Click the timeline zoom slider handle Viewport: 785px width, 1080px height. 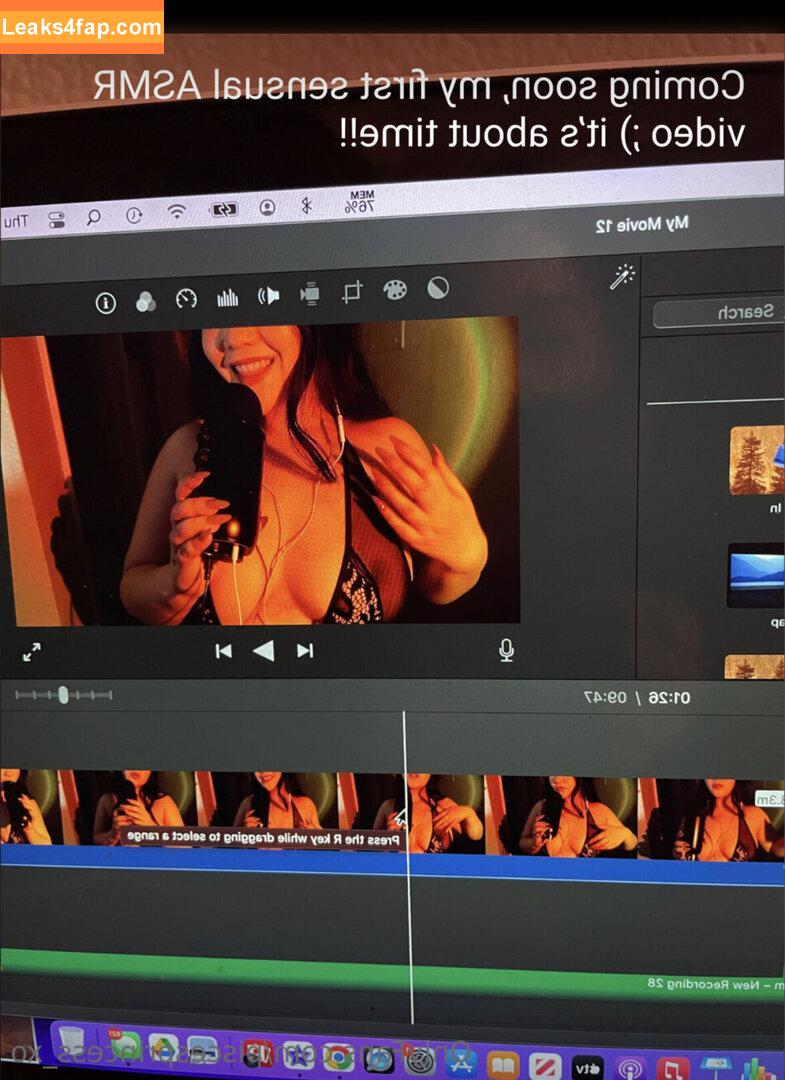pos(63,694)
